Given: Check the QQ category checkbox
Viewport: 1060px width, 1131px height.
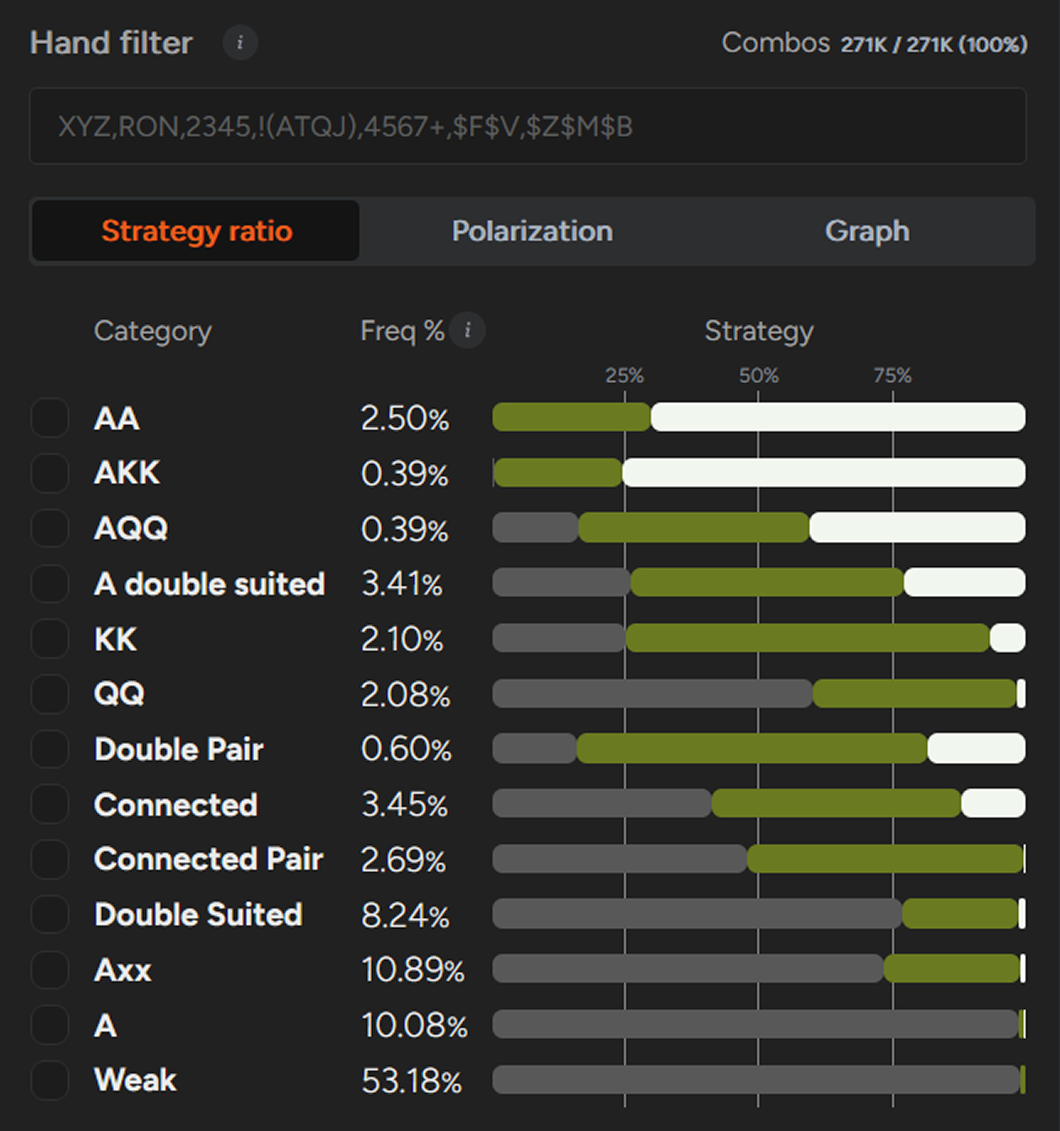Looking at the screenshot, I should point(50,694).
